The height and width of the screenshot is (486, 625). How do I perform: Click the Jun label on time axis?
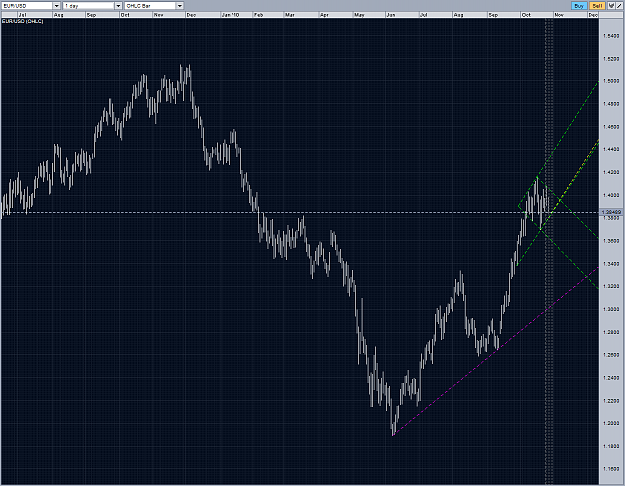point(391,15)
